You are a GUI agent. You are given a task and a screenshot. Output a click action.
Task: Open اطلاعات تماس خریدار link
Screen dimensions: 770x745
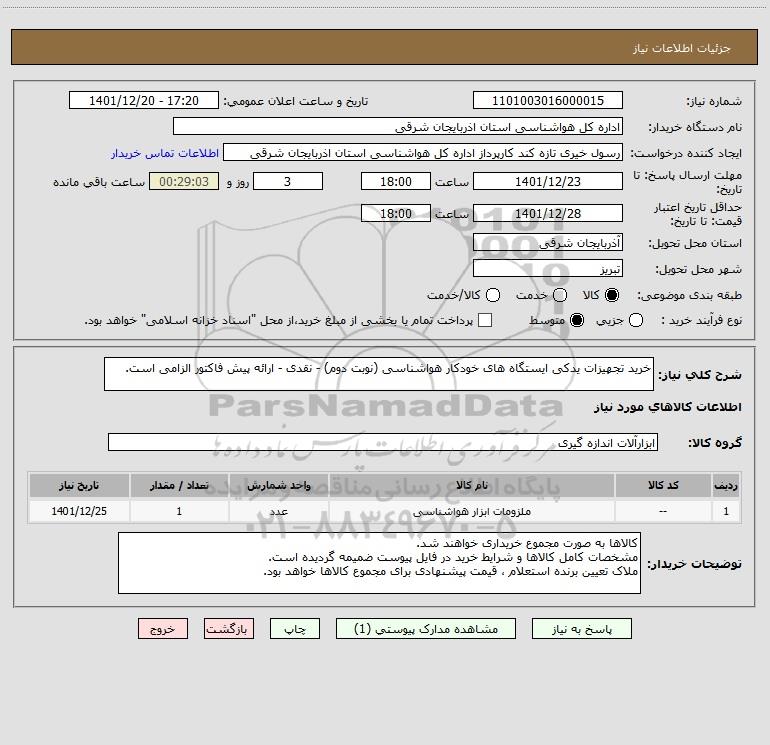click(x=165, y=153)
